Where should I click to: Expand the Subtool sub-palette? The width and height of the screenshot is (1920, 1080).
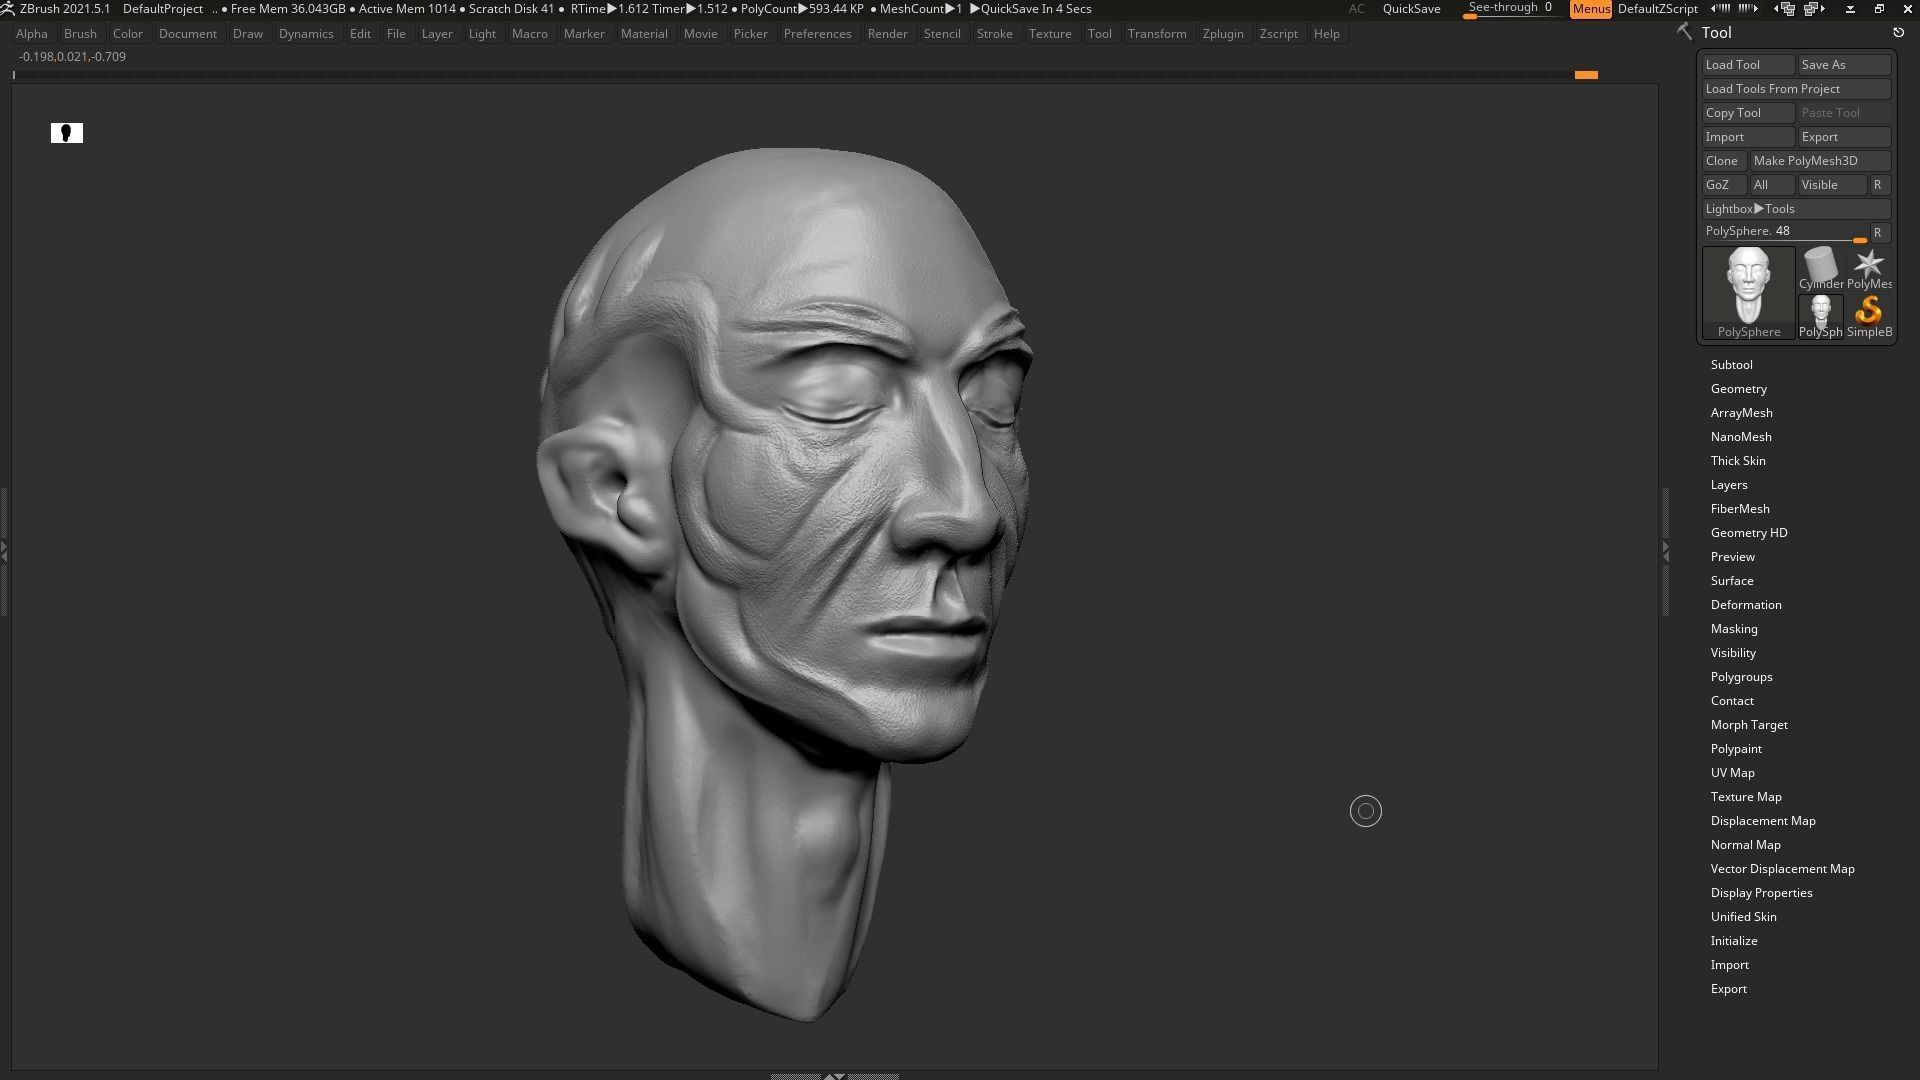tap(1731, 365)
